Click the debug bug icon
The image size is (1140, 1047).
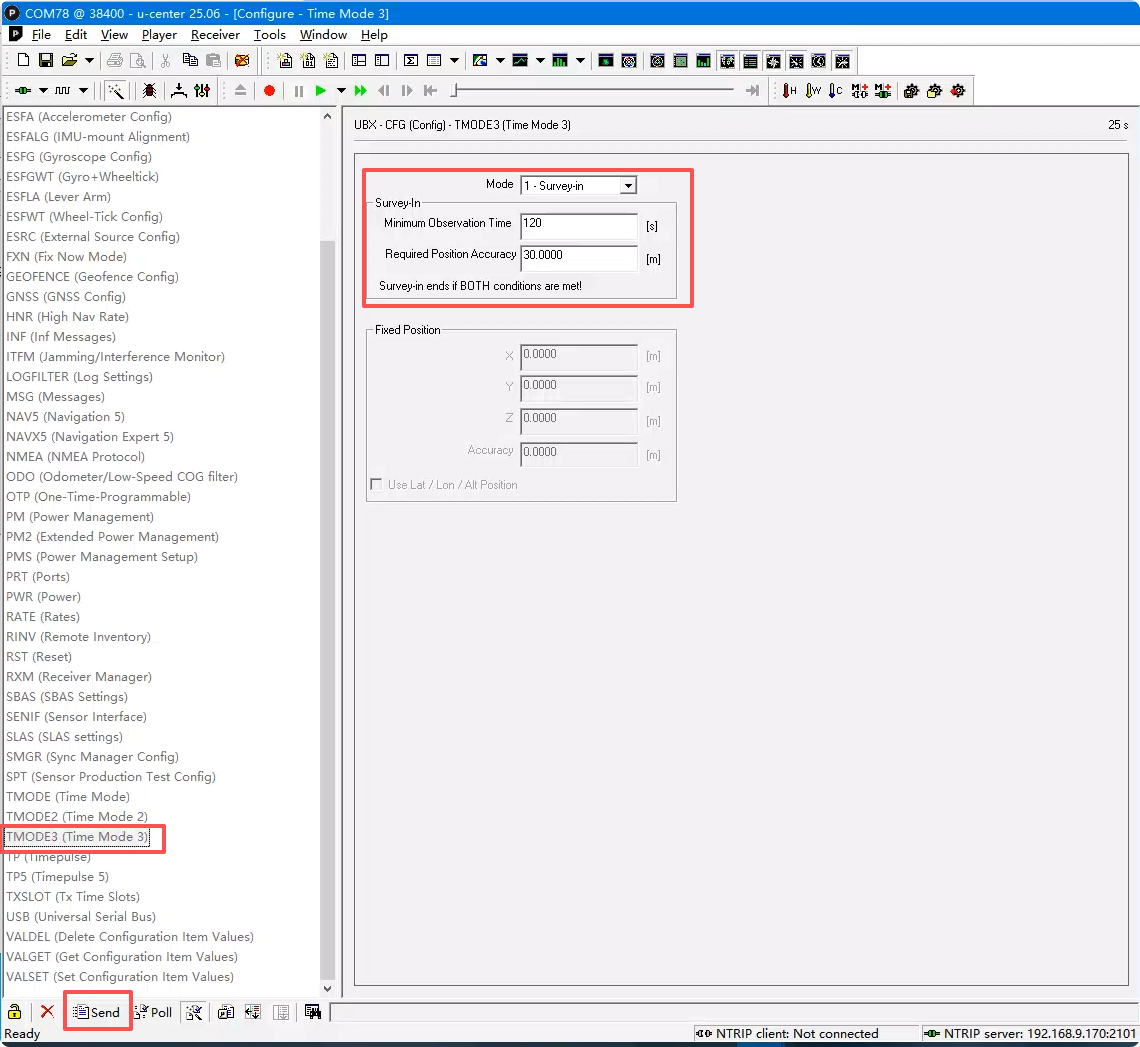pos(149,91)
